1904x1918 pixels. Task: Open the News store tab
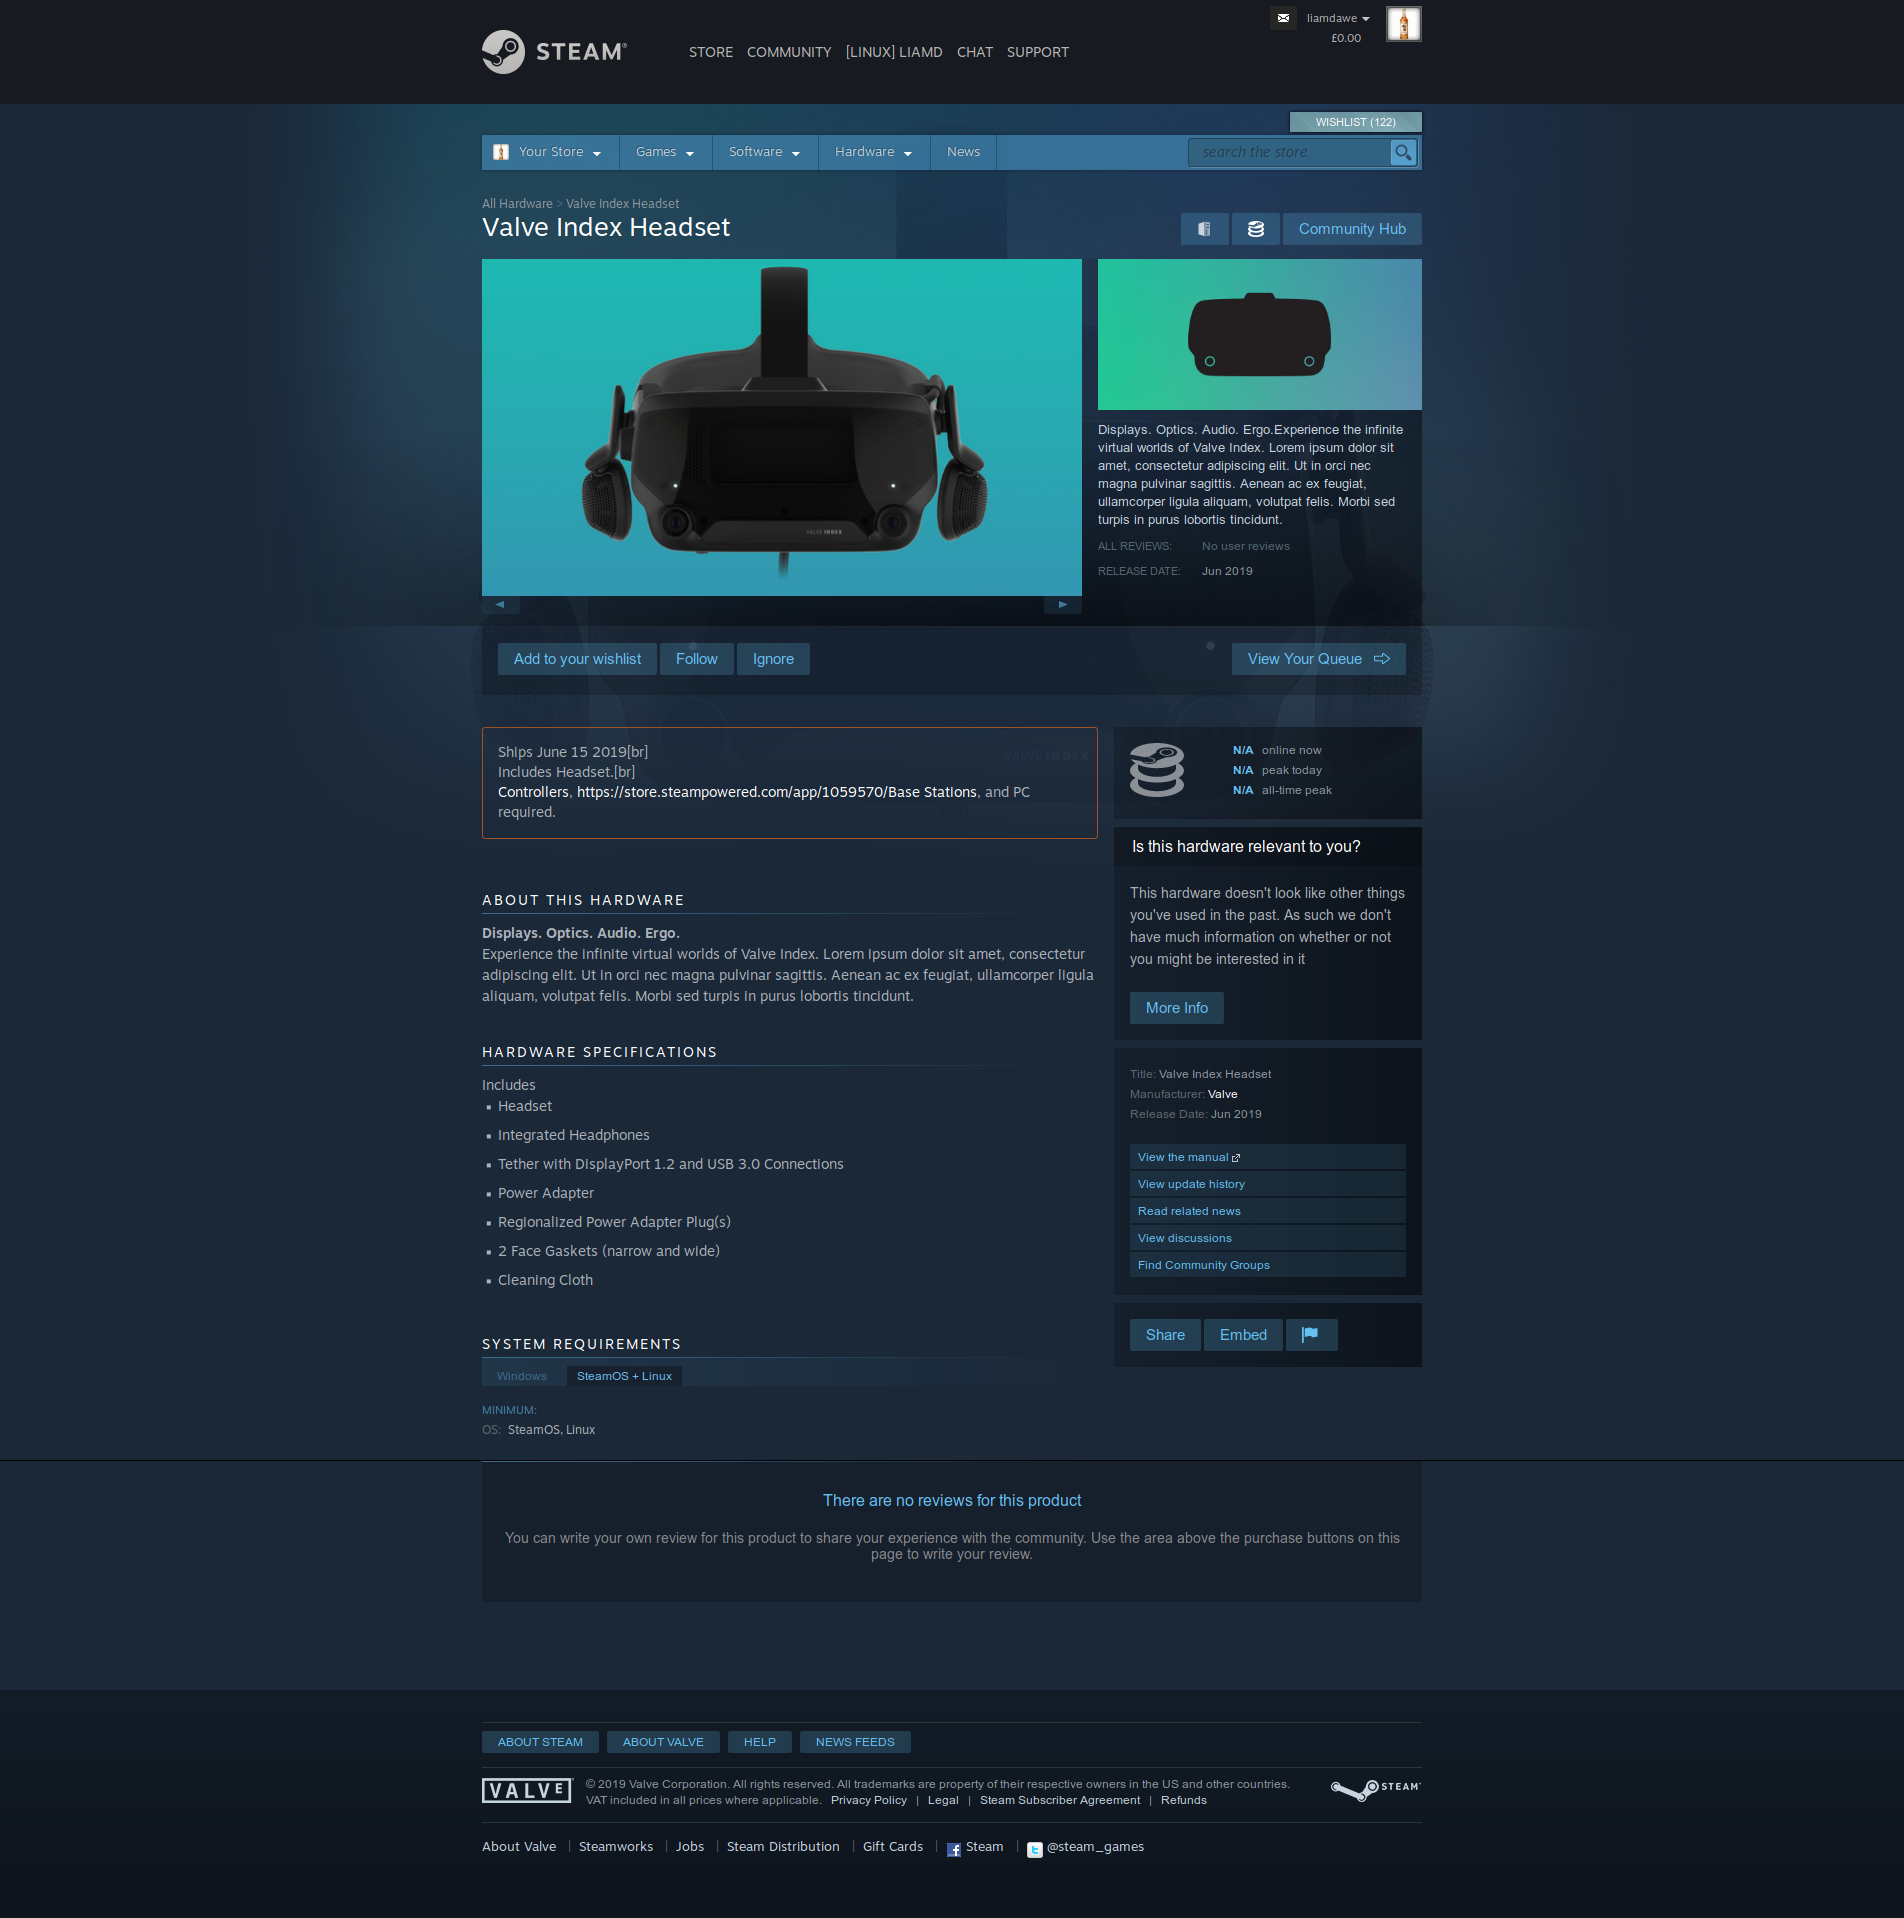963,152
